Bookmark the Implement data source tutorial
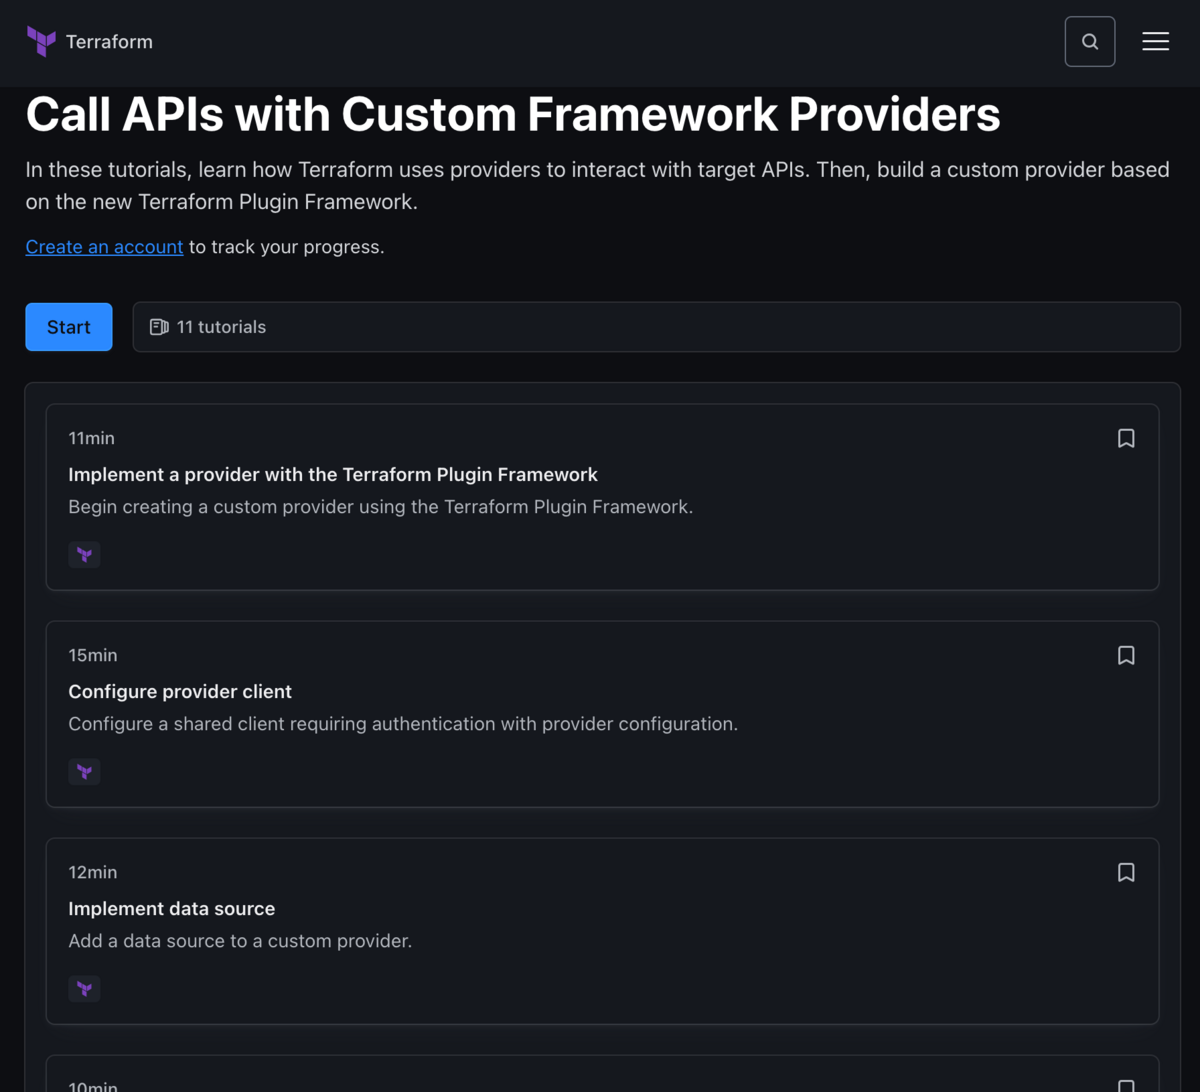 tap(1126, 872)
